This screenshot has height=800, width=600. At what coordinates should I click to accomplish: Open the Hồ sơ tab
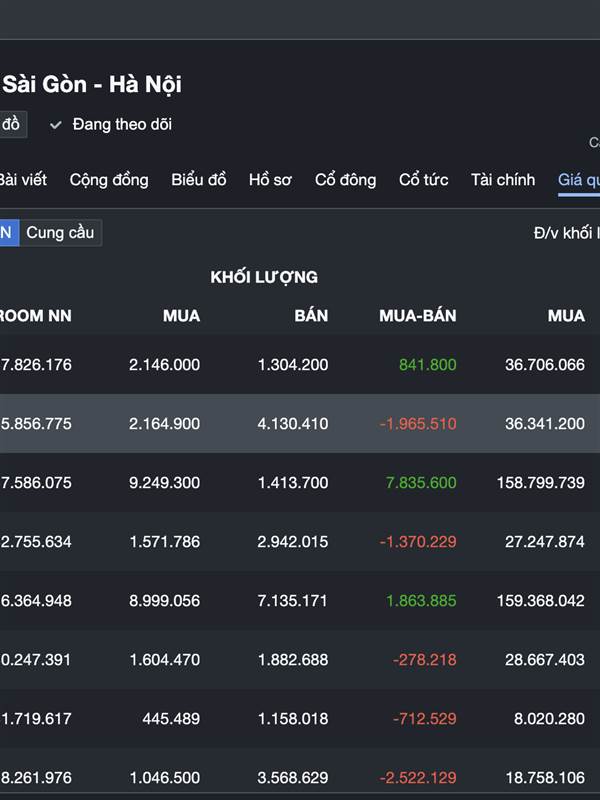coord(270,180)
